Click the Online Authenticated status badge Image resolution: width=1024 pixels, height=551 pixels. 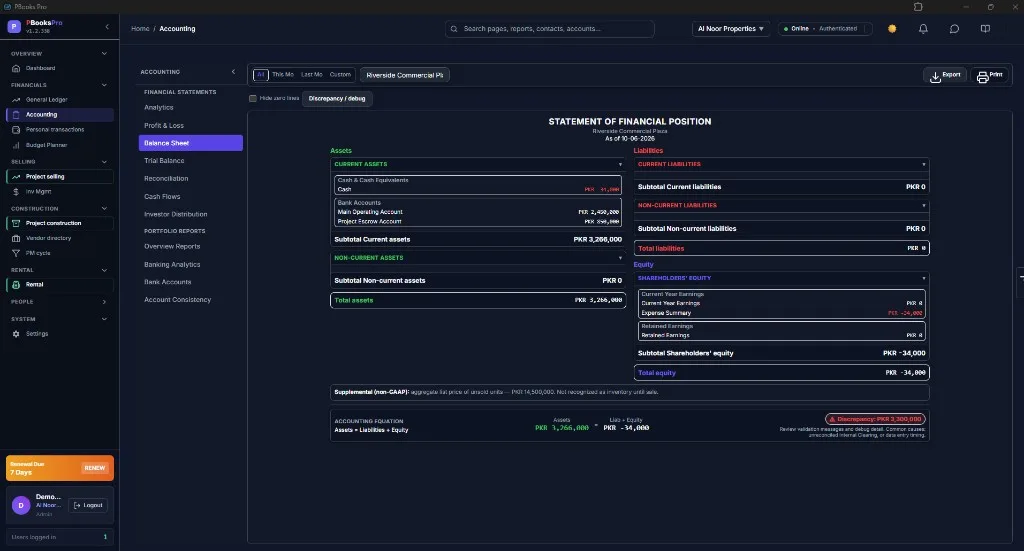[825, 29]
